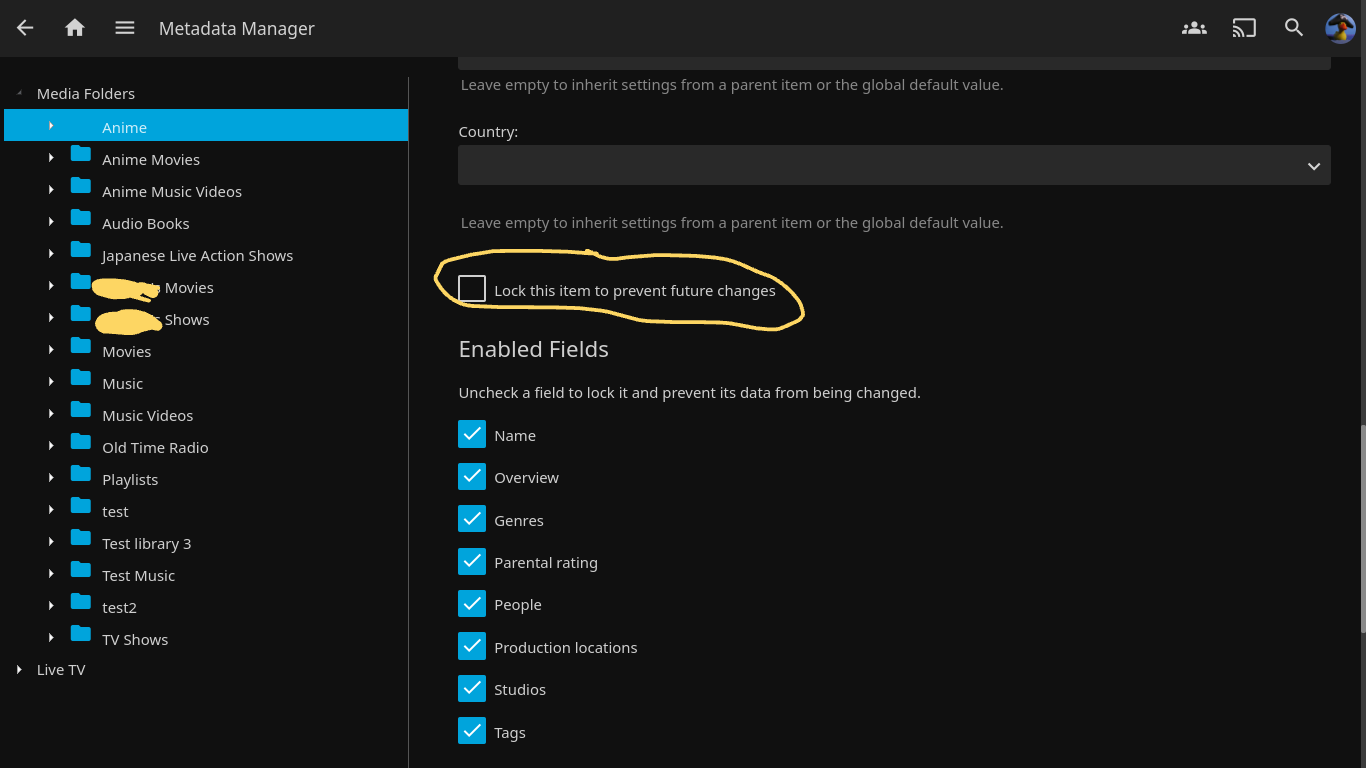The width and height of the screenshot is (1366, 768).
Task: Click the Audio Books folder icon
Action: pos(81,219)
